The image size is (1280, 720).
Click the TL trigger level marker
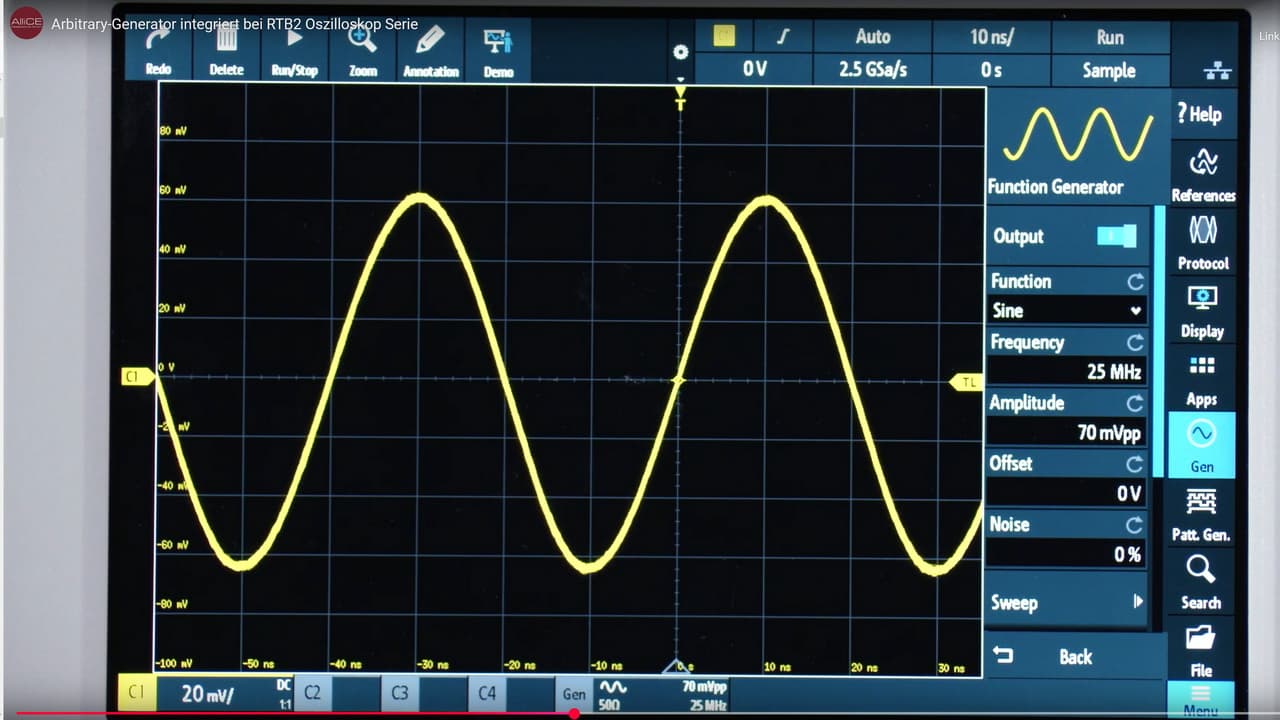966,382
